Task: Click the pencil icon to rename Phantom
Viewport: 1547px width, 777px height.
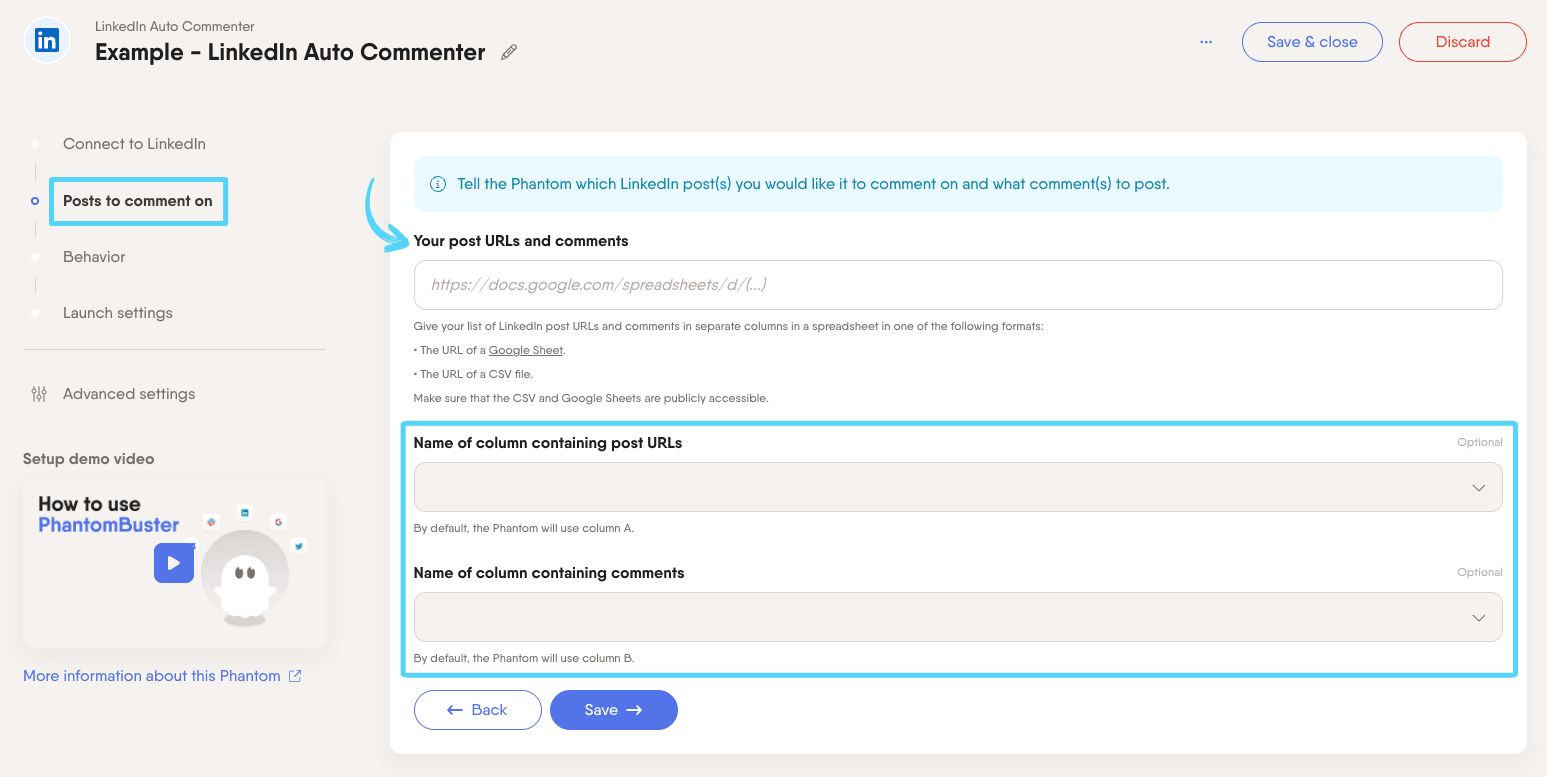Action: point(509,52)
